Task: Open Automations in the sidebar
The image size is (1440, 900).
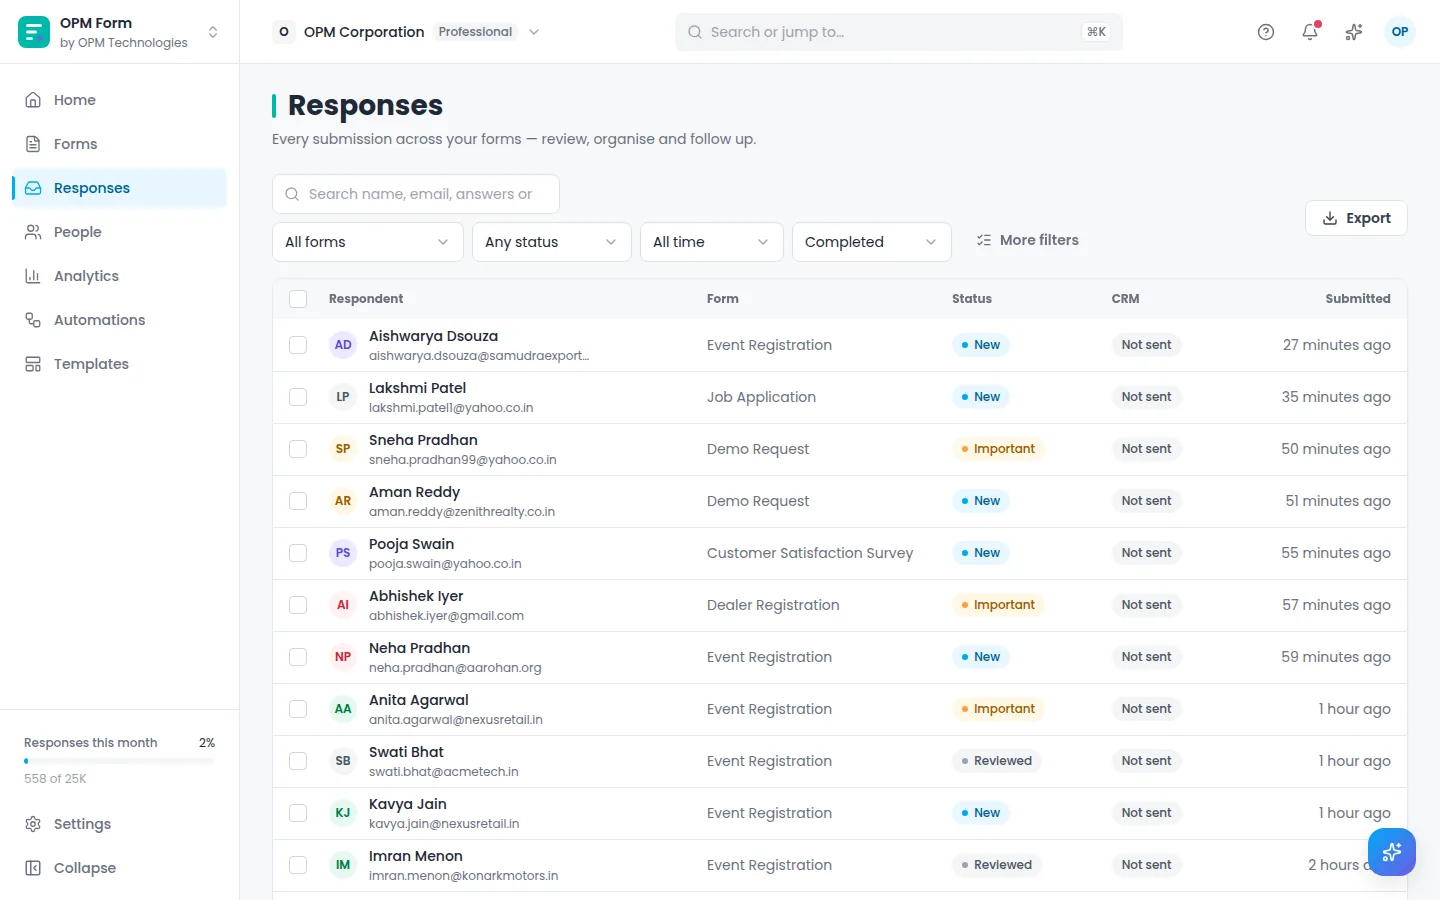Action: pyautogui.click(x=120, y=320)
